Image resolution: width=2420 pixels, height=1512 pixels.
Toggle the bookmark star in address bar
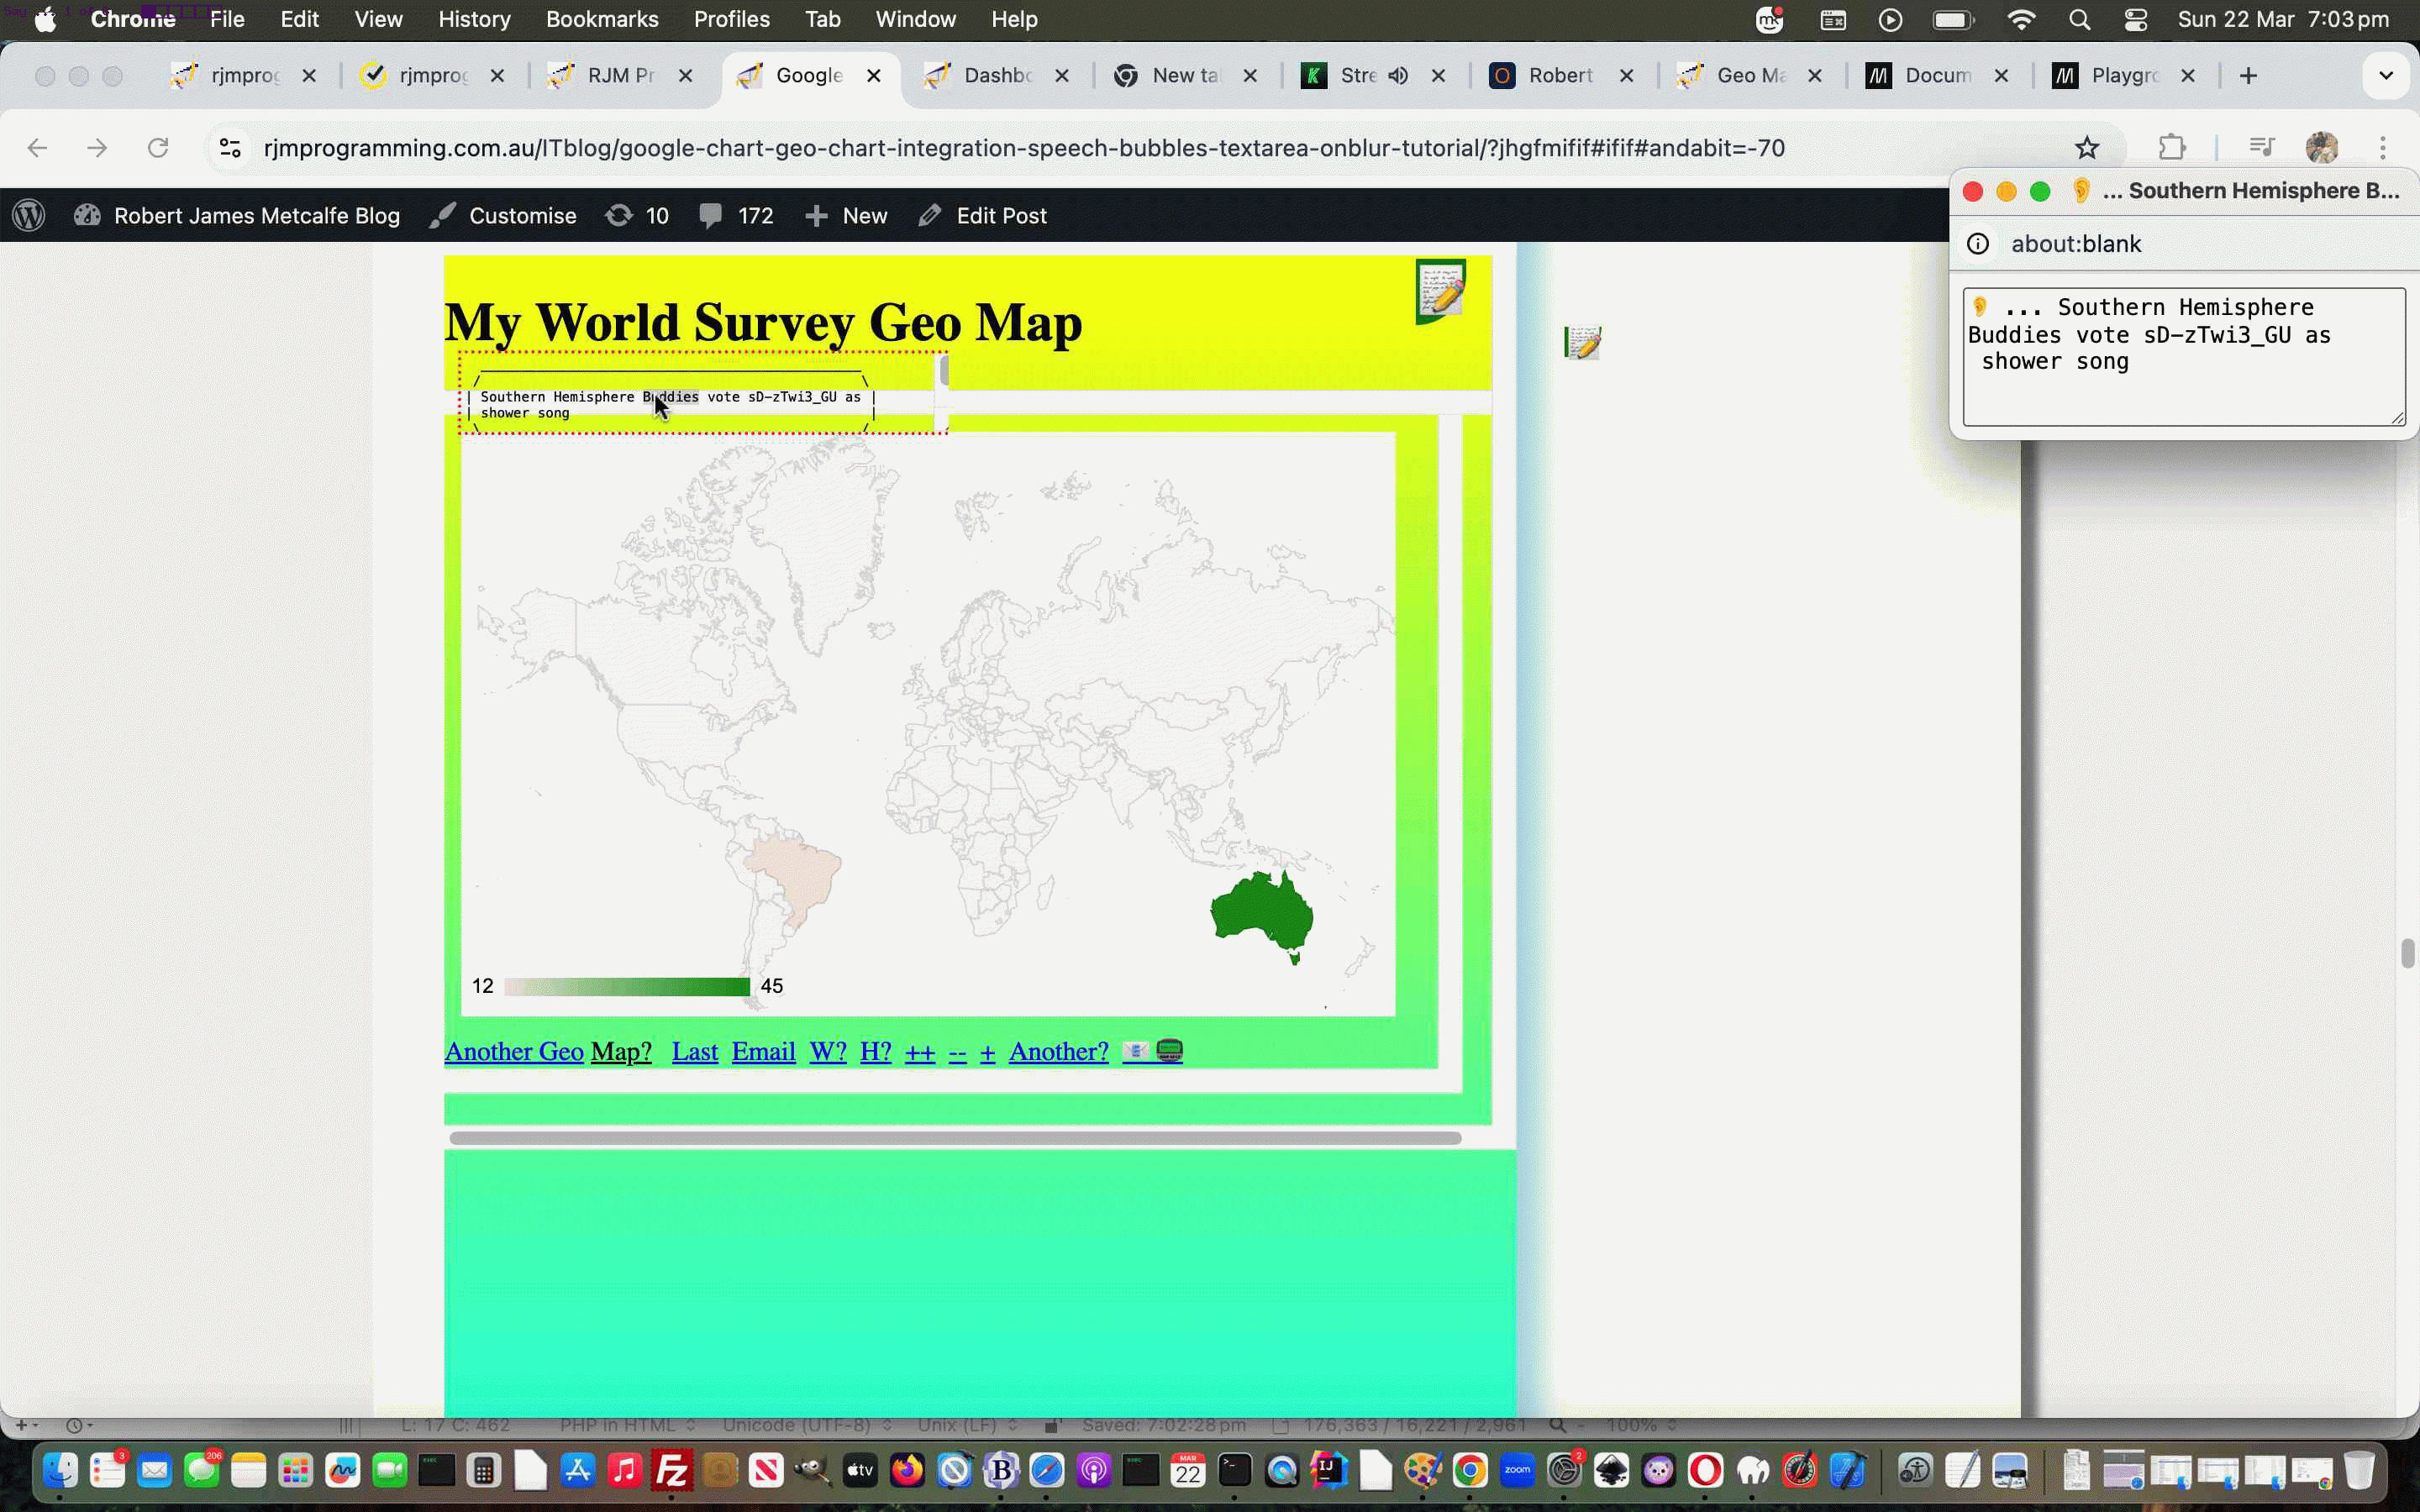[2087, 147]
